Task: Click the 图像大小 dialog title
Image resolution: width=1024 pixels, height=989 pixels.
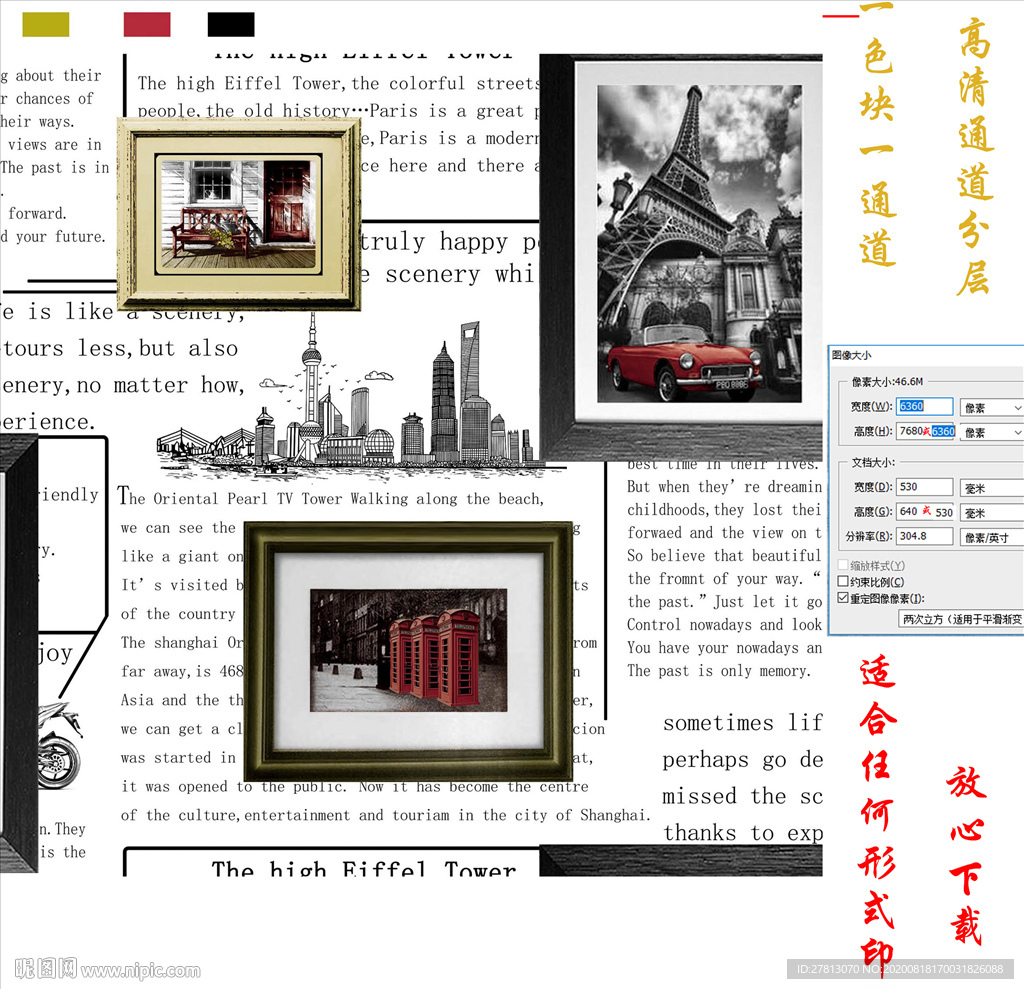Action: click(x=852, y=355)
